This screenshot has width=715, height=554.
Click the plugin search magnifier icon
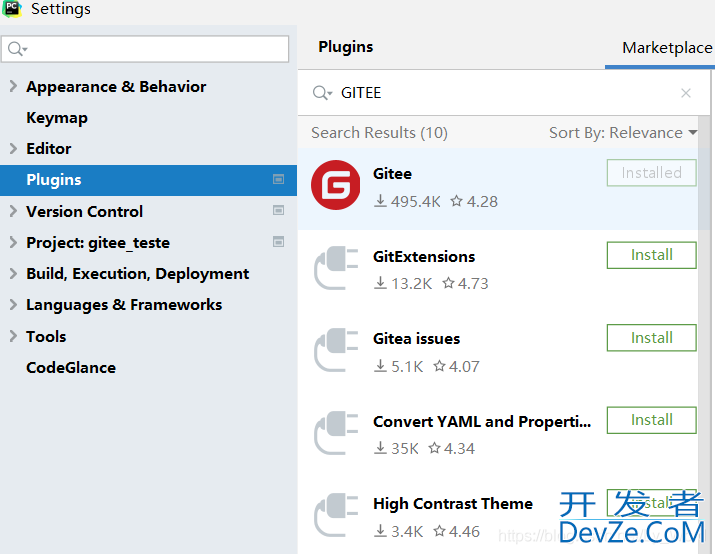322,93
